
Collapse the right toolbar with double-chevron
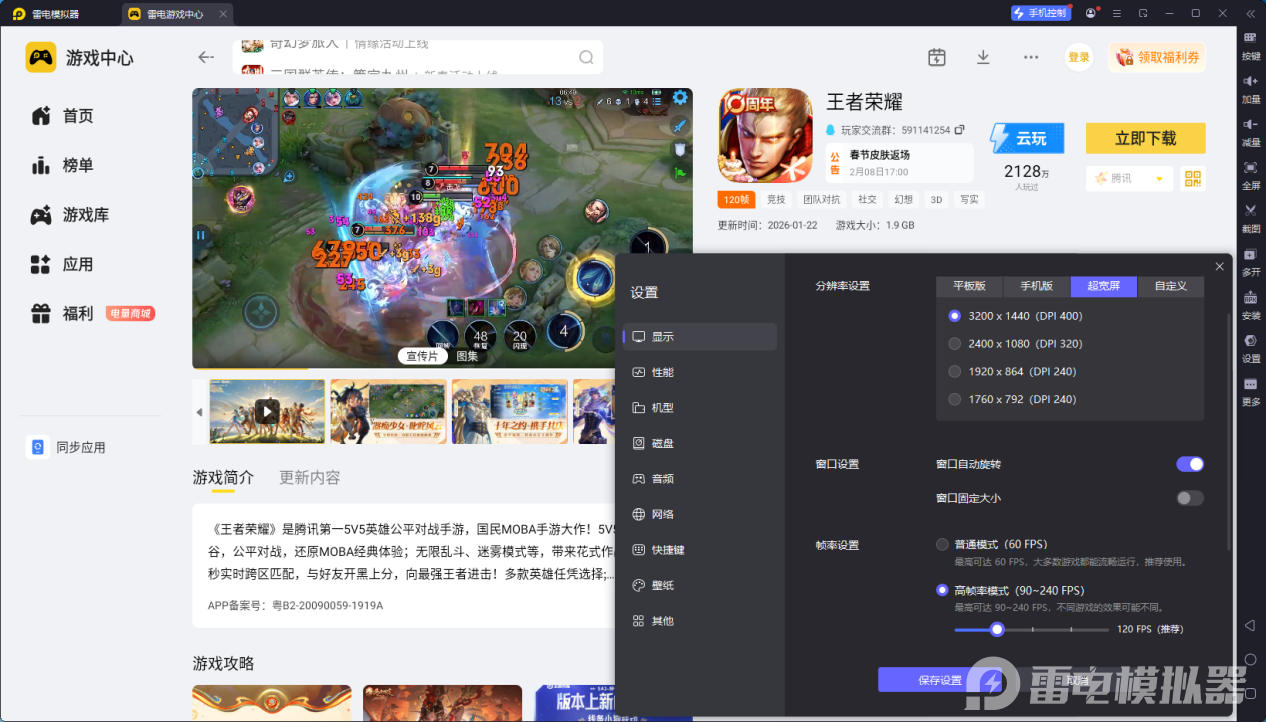tap(1250, 13)
